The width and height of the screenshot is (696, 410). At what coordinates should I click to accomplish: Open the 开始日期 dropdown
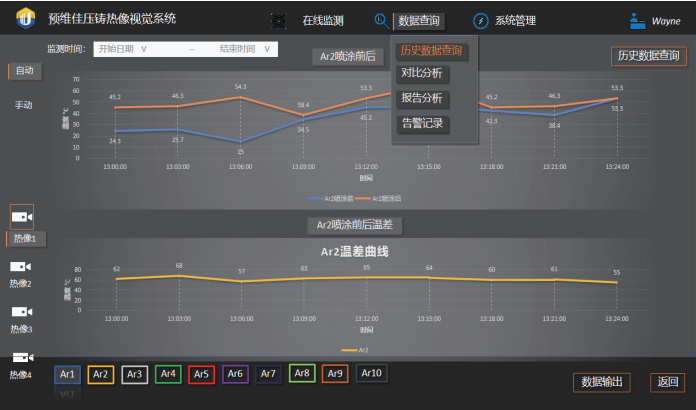click(x=123, y=49)
